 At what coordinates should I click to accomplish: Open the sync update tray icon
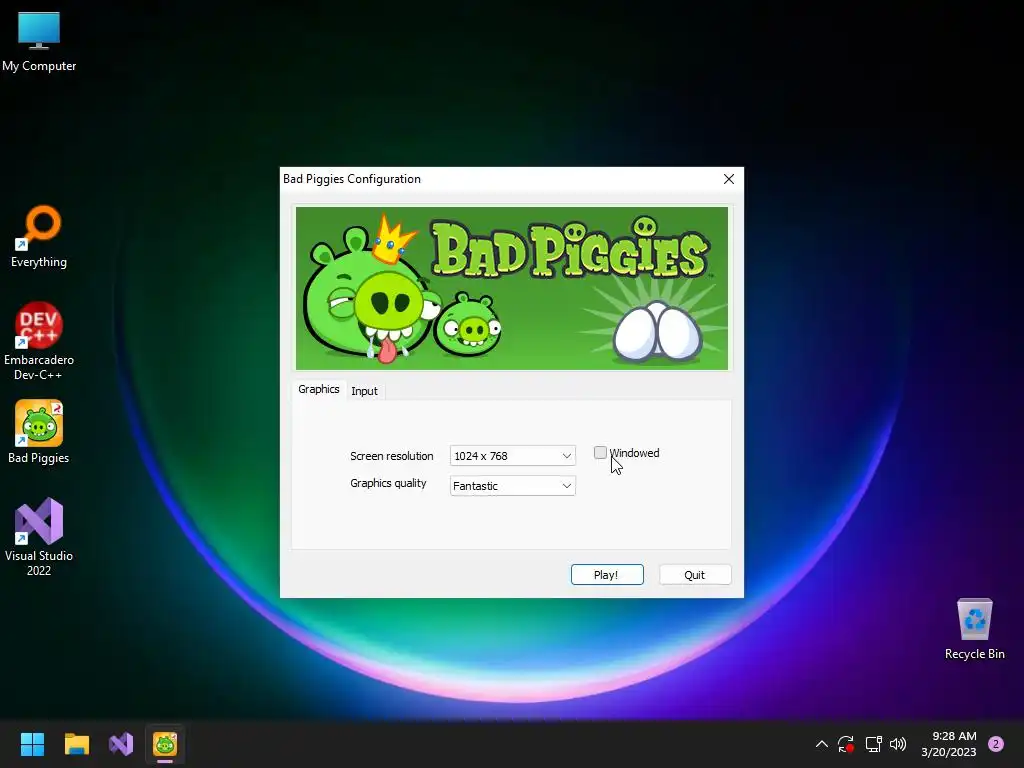pos(846,744)
